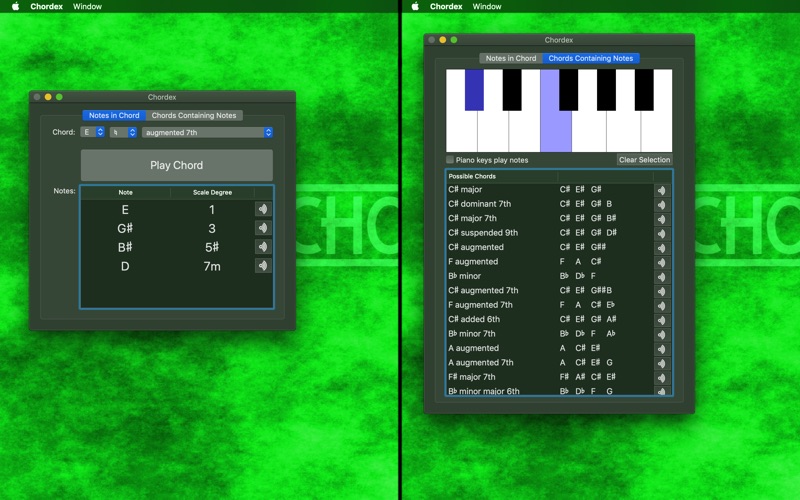This screenshot has height=500, width=800.
Task: Play the B# note speaker icon
Action: click(x=263, y=246)
